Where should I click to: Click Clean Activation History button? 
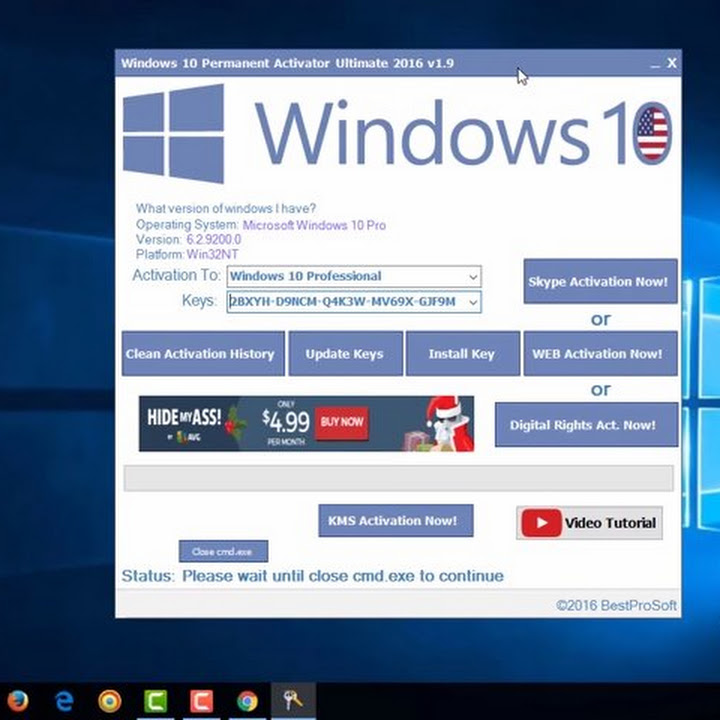coord(203,354)
